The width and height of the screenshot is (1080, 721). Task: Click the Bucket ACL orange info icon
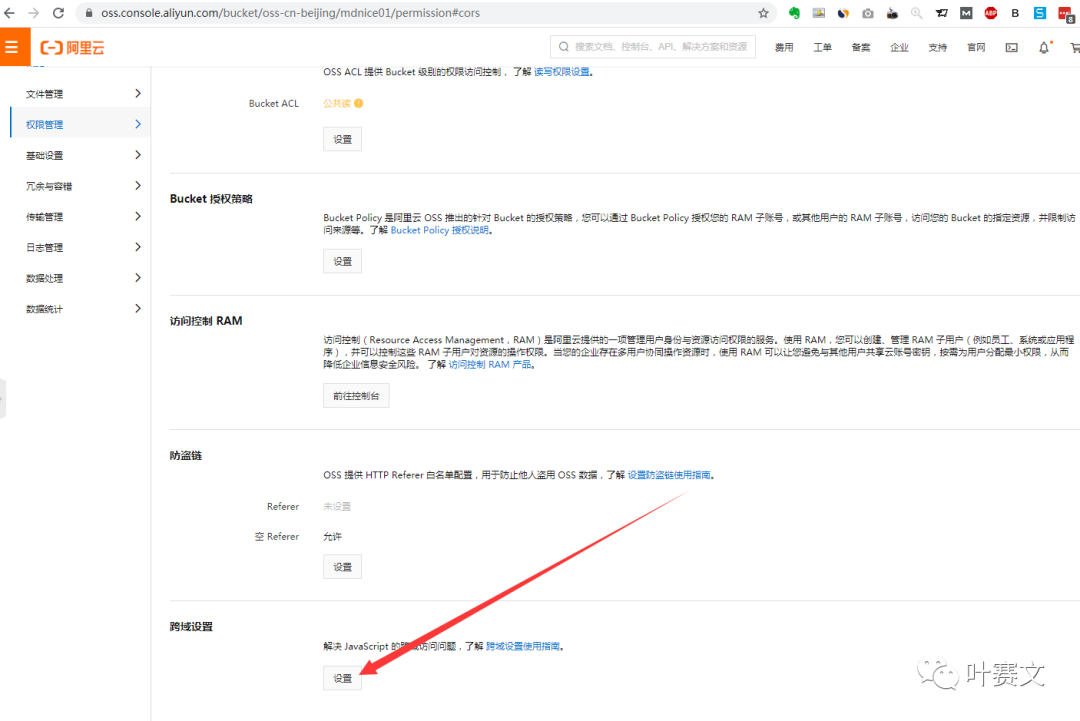(x=359, y=103)
